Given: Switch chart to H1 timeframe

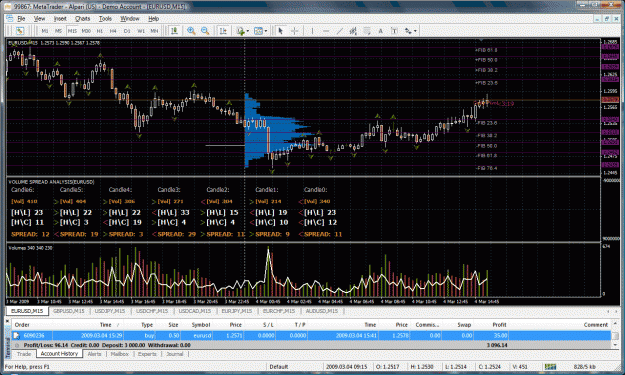Looking at the screenshot, I should tap(100, 31).
